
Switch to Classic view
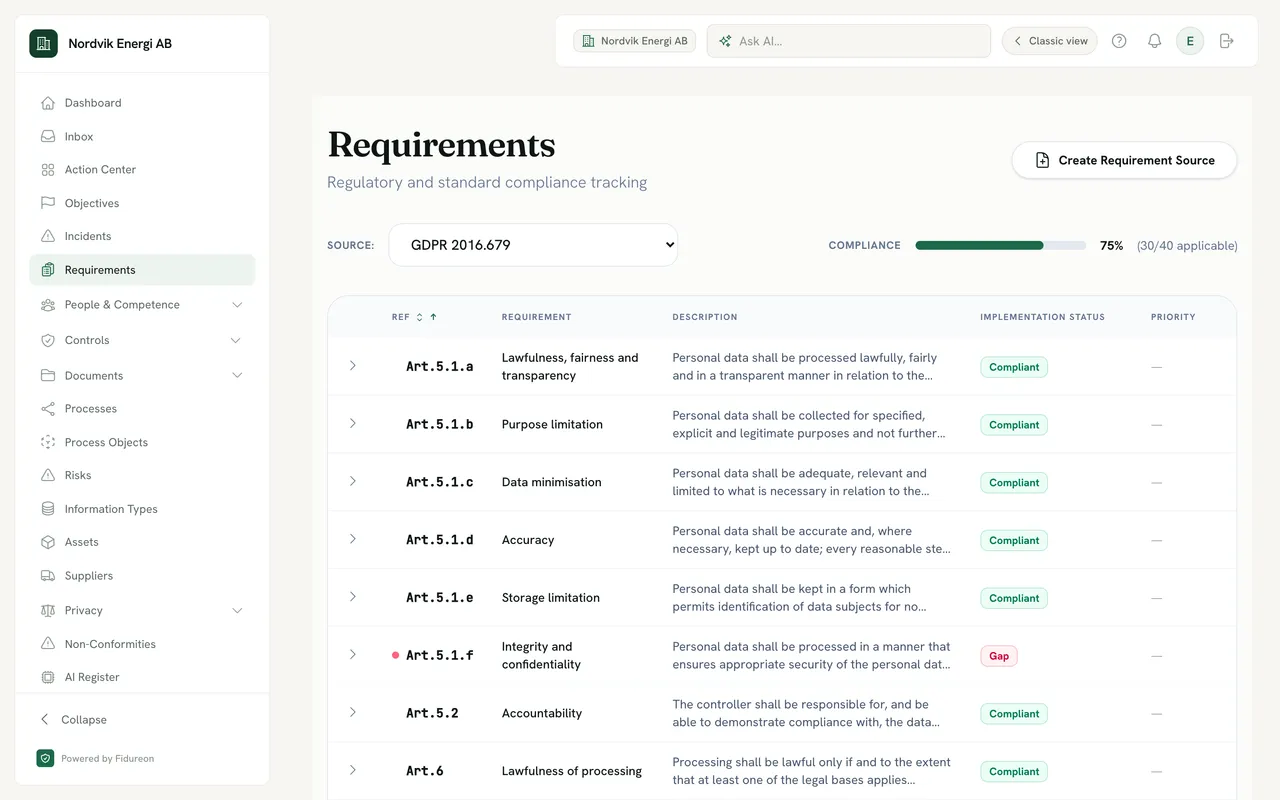[1050, 41]
